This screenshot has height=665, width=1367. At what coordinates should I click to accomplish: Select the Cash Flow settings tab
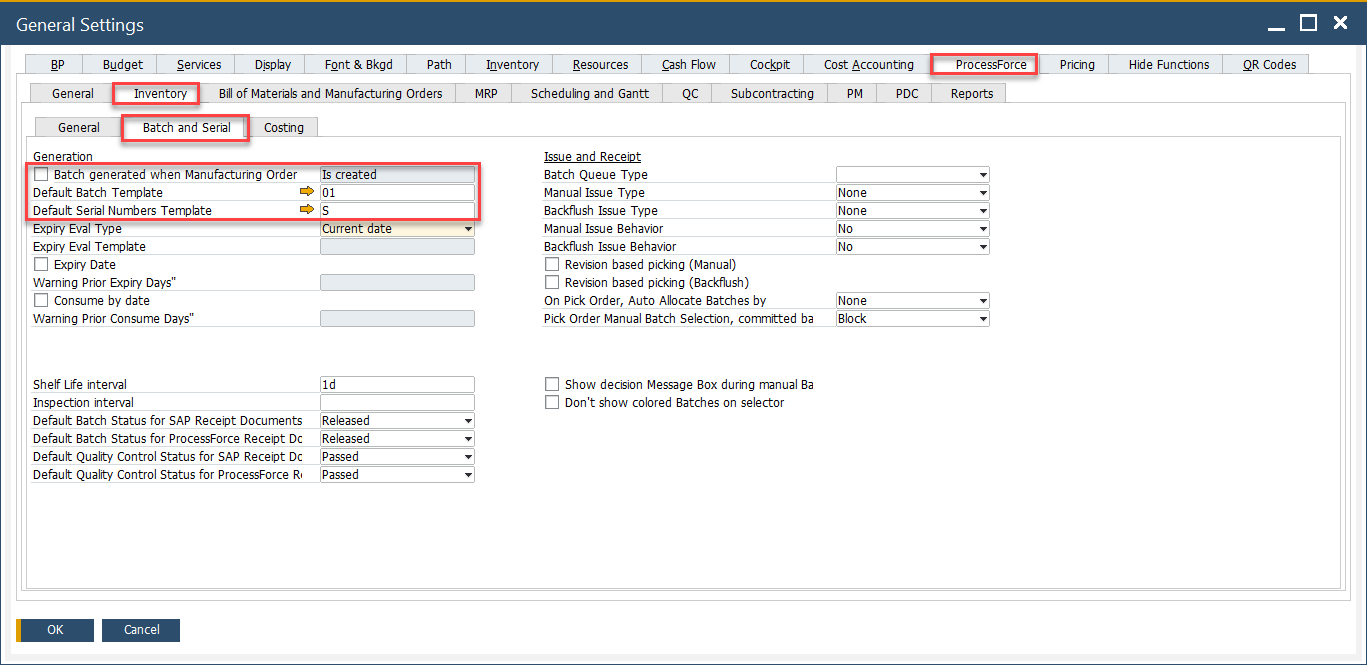[686, 63]
